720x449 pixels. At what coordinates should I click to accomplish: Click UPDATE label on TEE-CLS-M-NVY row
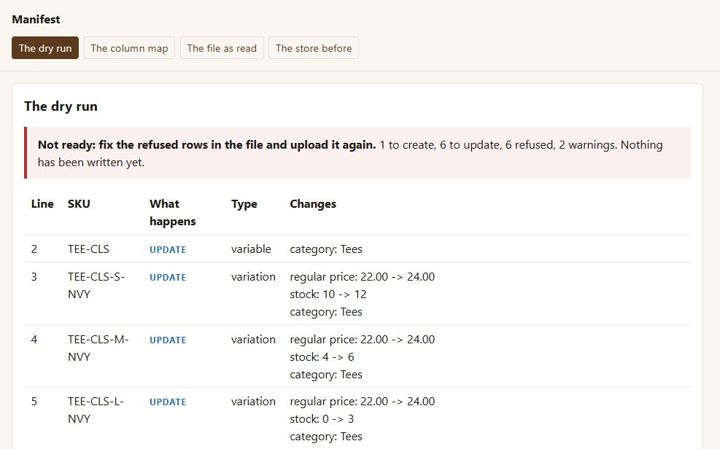point(168,340)
